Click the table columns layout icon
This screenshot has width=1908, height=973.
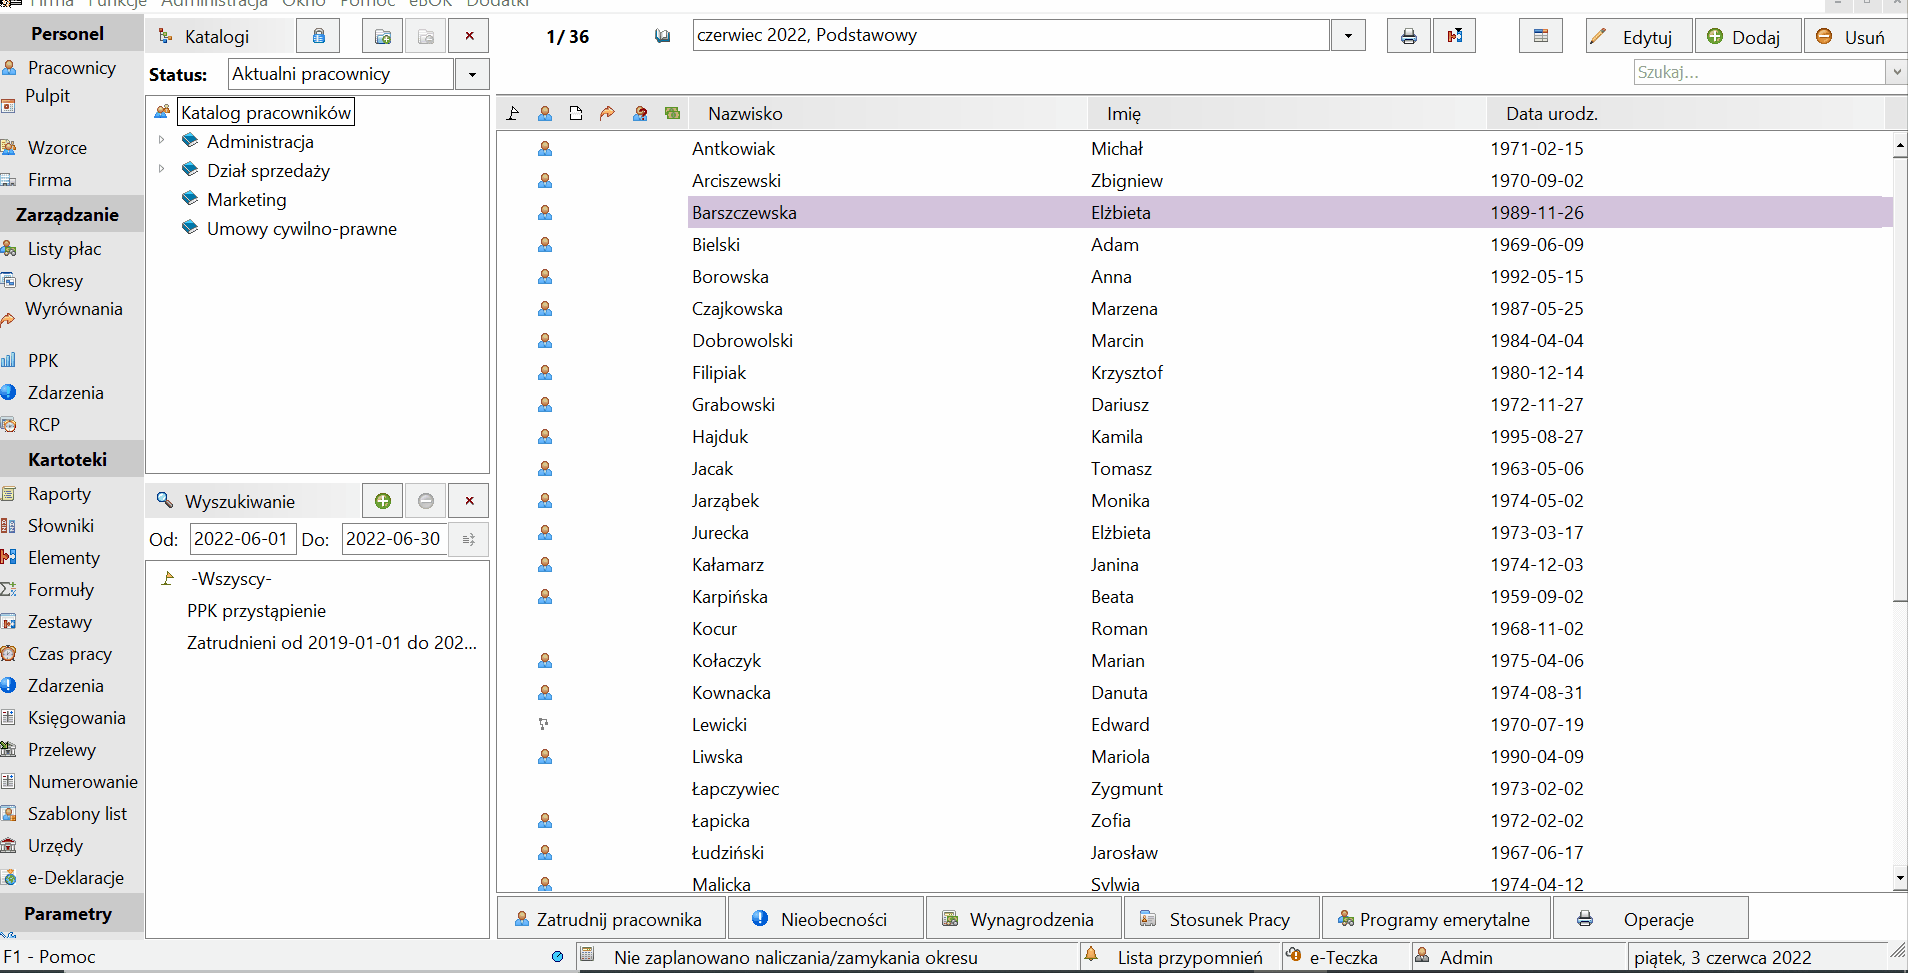coord(1540,37)
